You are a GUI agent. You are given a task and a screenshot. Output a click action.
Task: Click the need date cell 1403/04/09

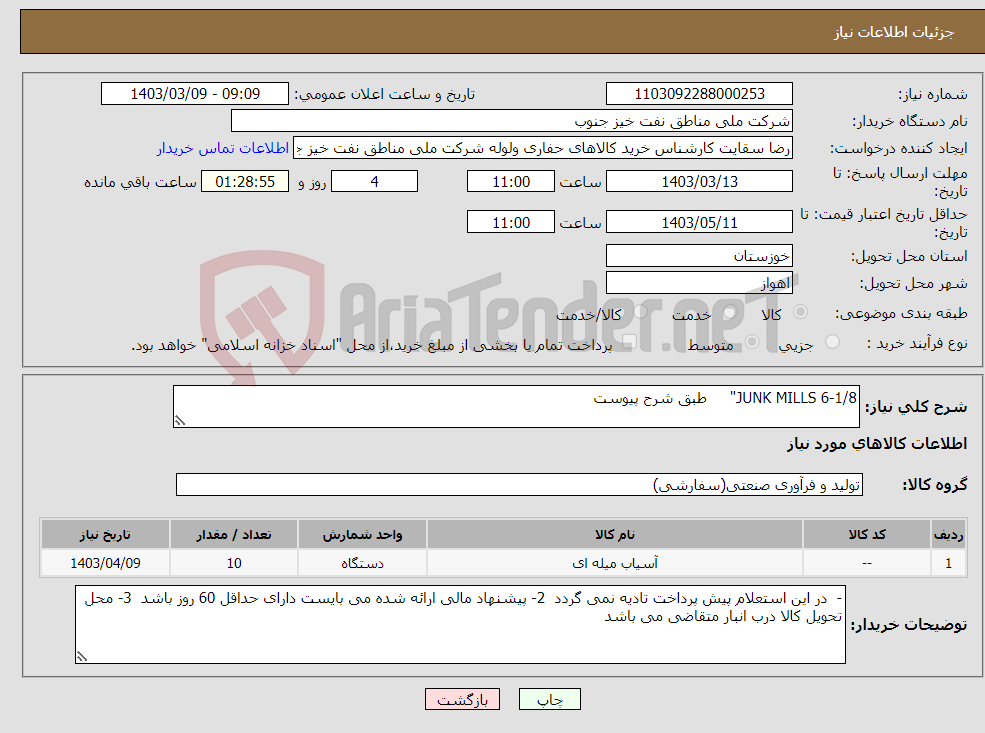tap(105, 563)
